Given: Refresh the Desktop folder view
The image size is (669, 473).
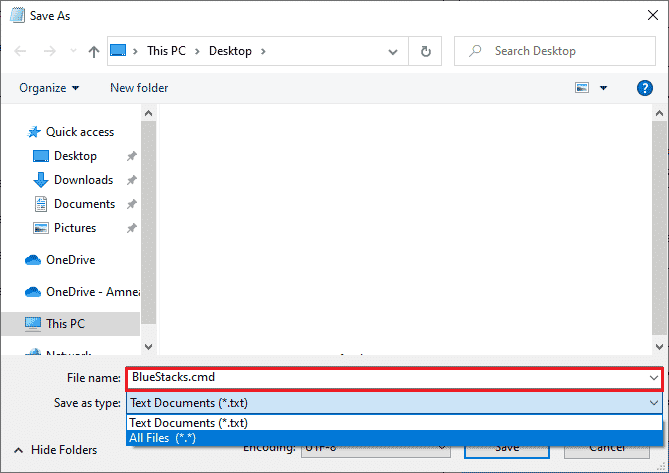Looking at the screenshot, I should (425, 51).
